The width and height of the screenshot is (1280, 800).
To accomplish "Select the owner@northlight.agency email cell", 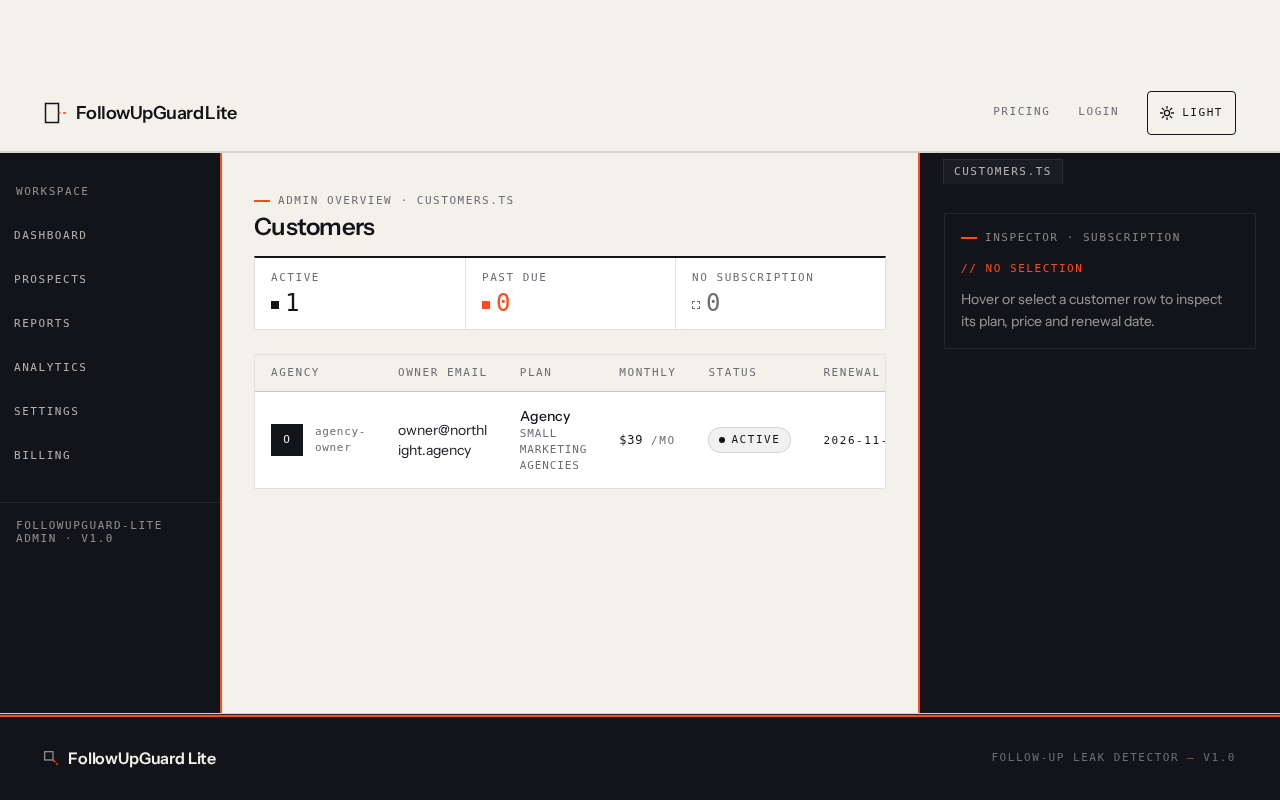I will [443, 440].
